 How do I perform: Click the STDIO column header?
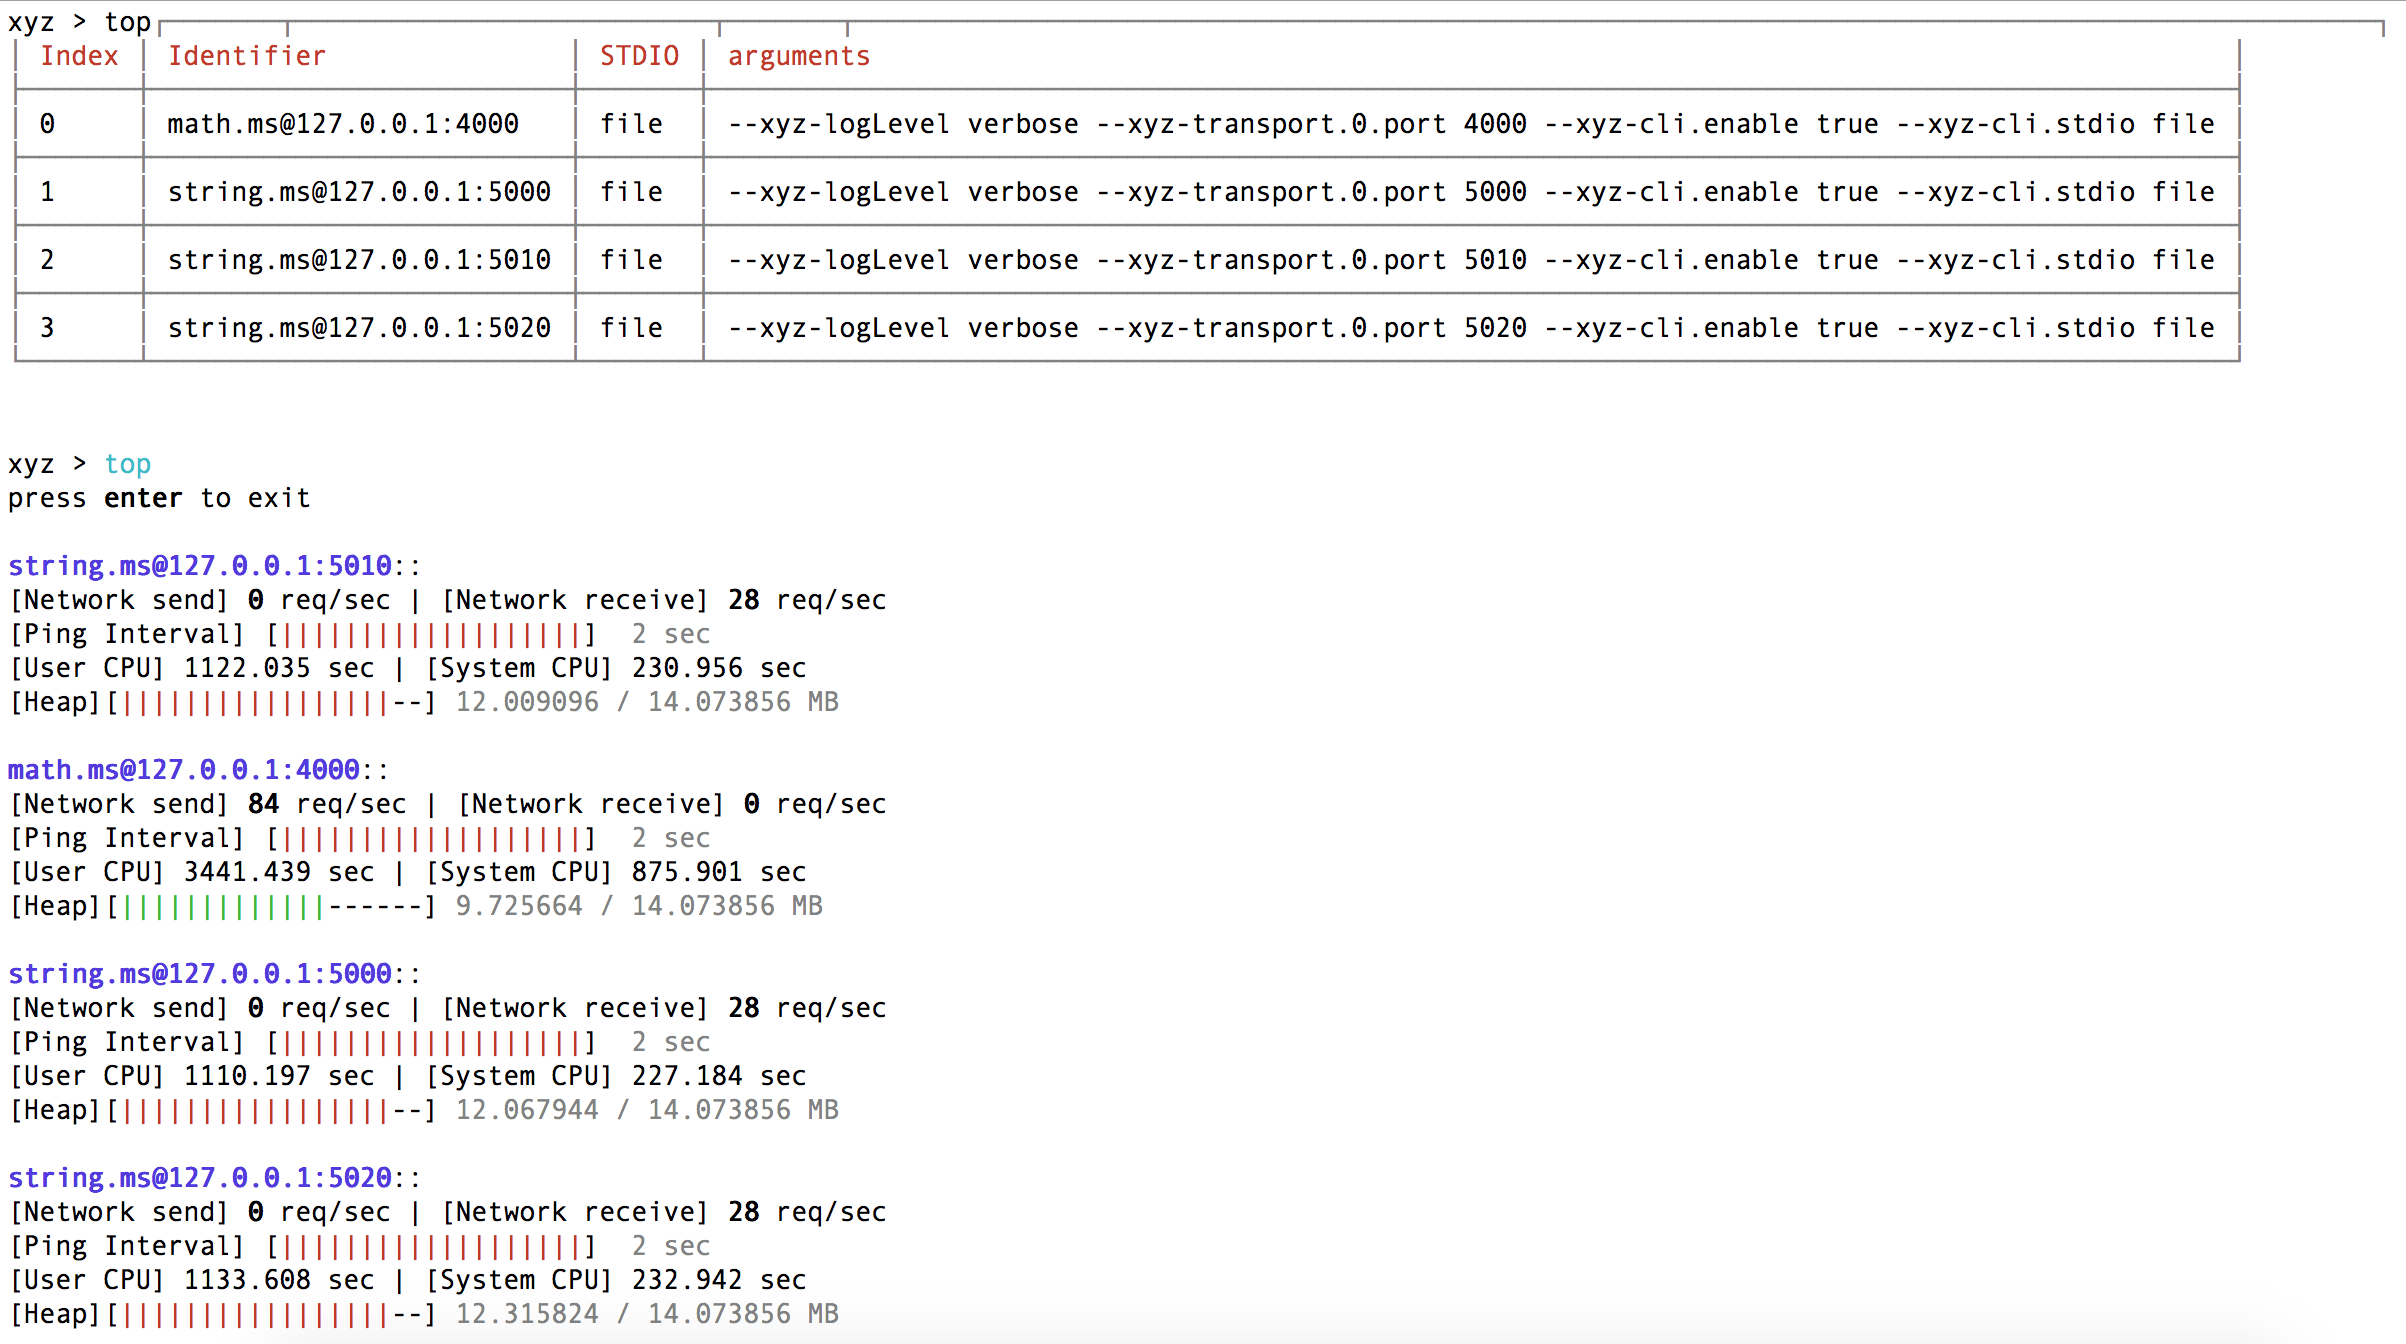click(x=639, y=56)
